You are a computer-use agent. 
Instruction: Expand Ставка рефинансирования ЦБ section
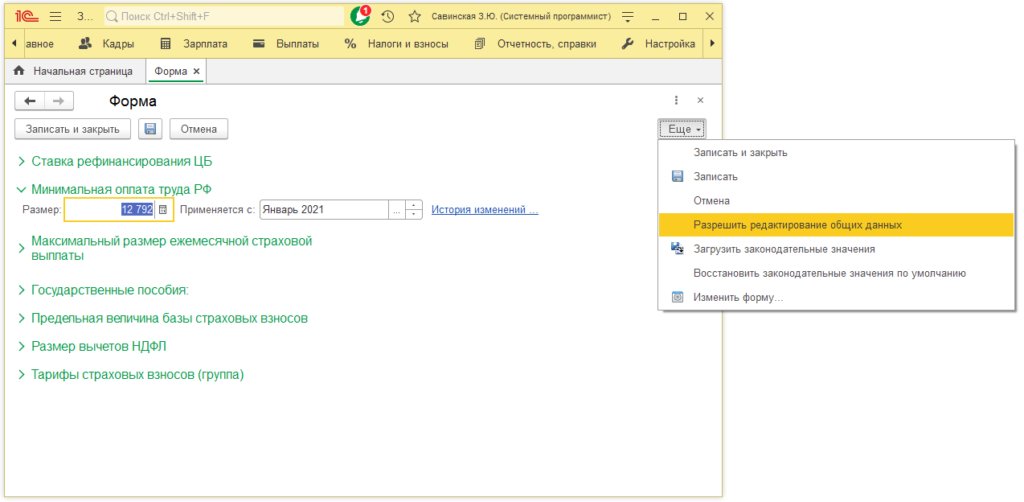[x=22, y=161]
